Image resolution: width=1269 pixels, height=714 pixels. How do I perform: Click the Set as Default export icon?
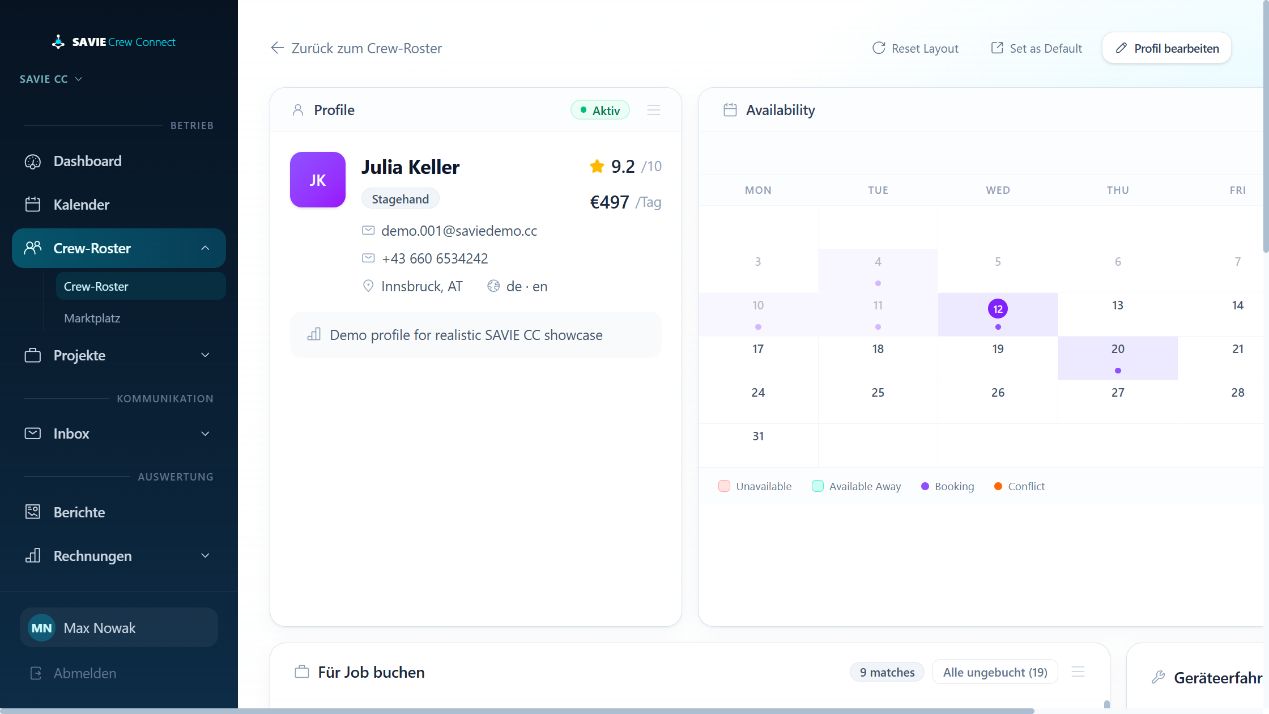click(x=997, y=48)
